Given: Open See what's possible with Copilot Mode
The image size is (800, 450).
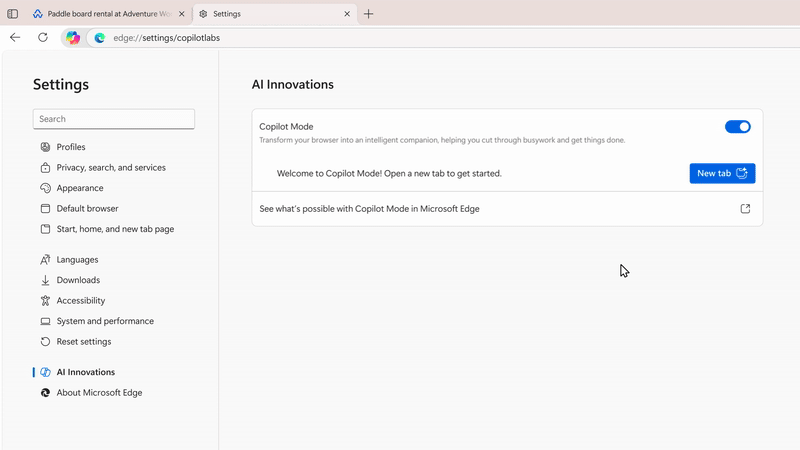Looking at the screenshot, I should [369, 209].
